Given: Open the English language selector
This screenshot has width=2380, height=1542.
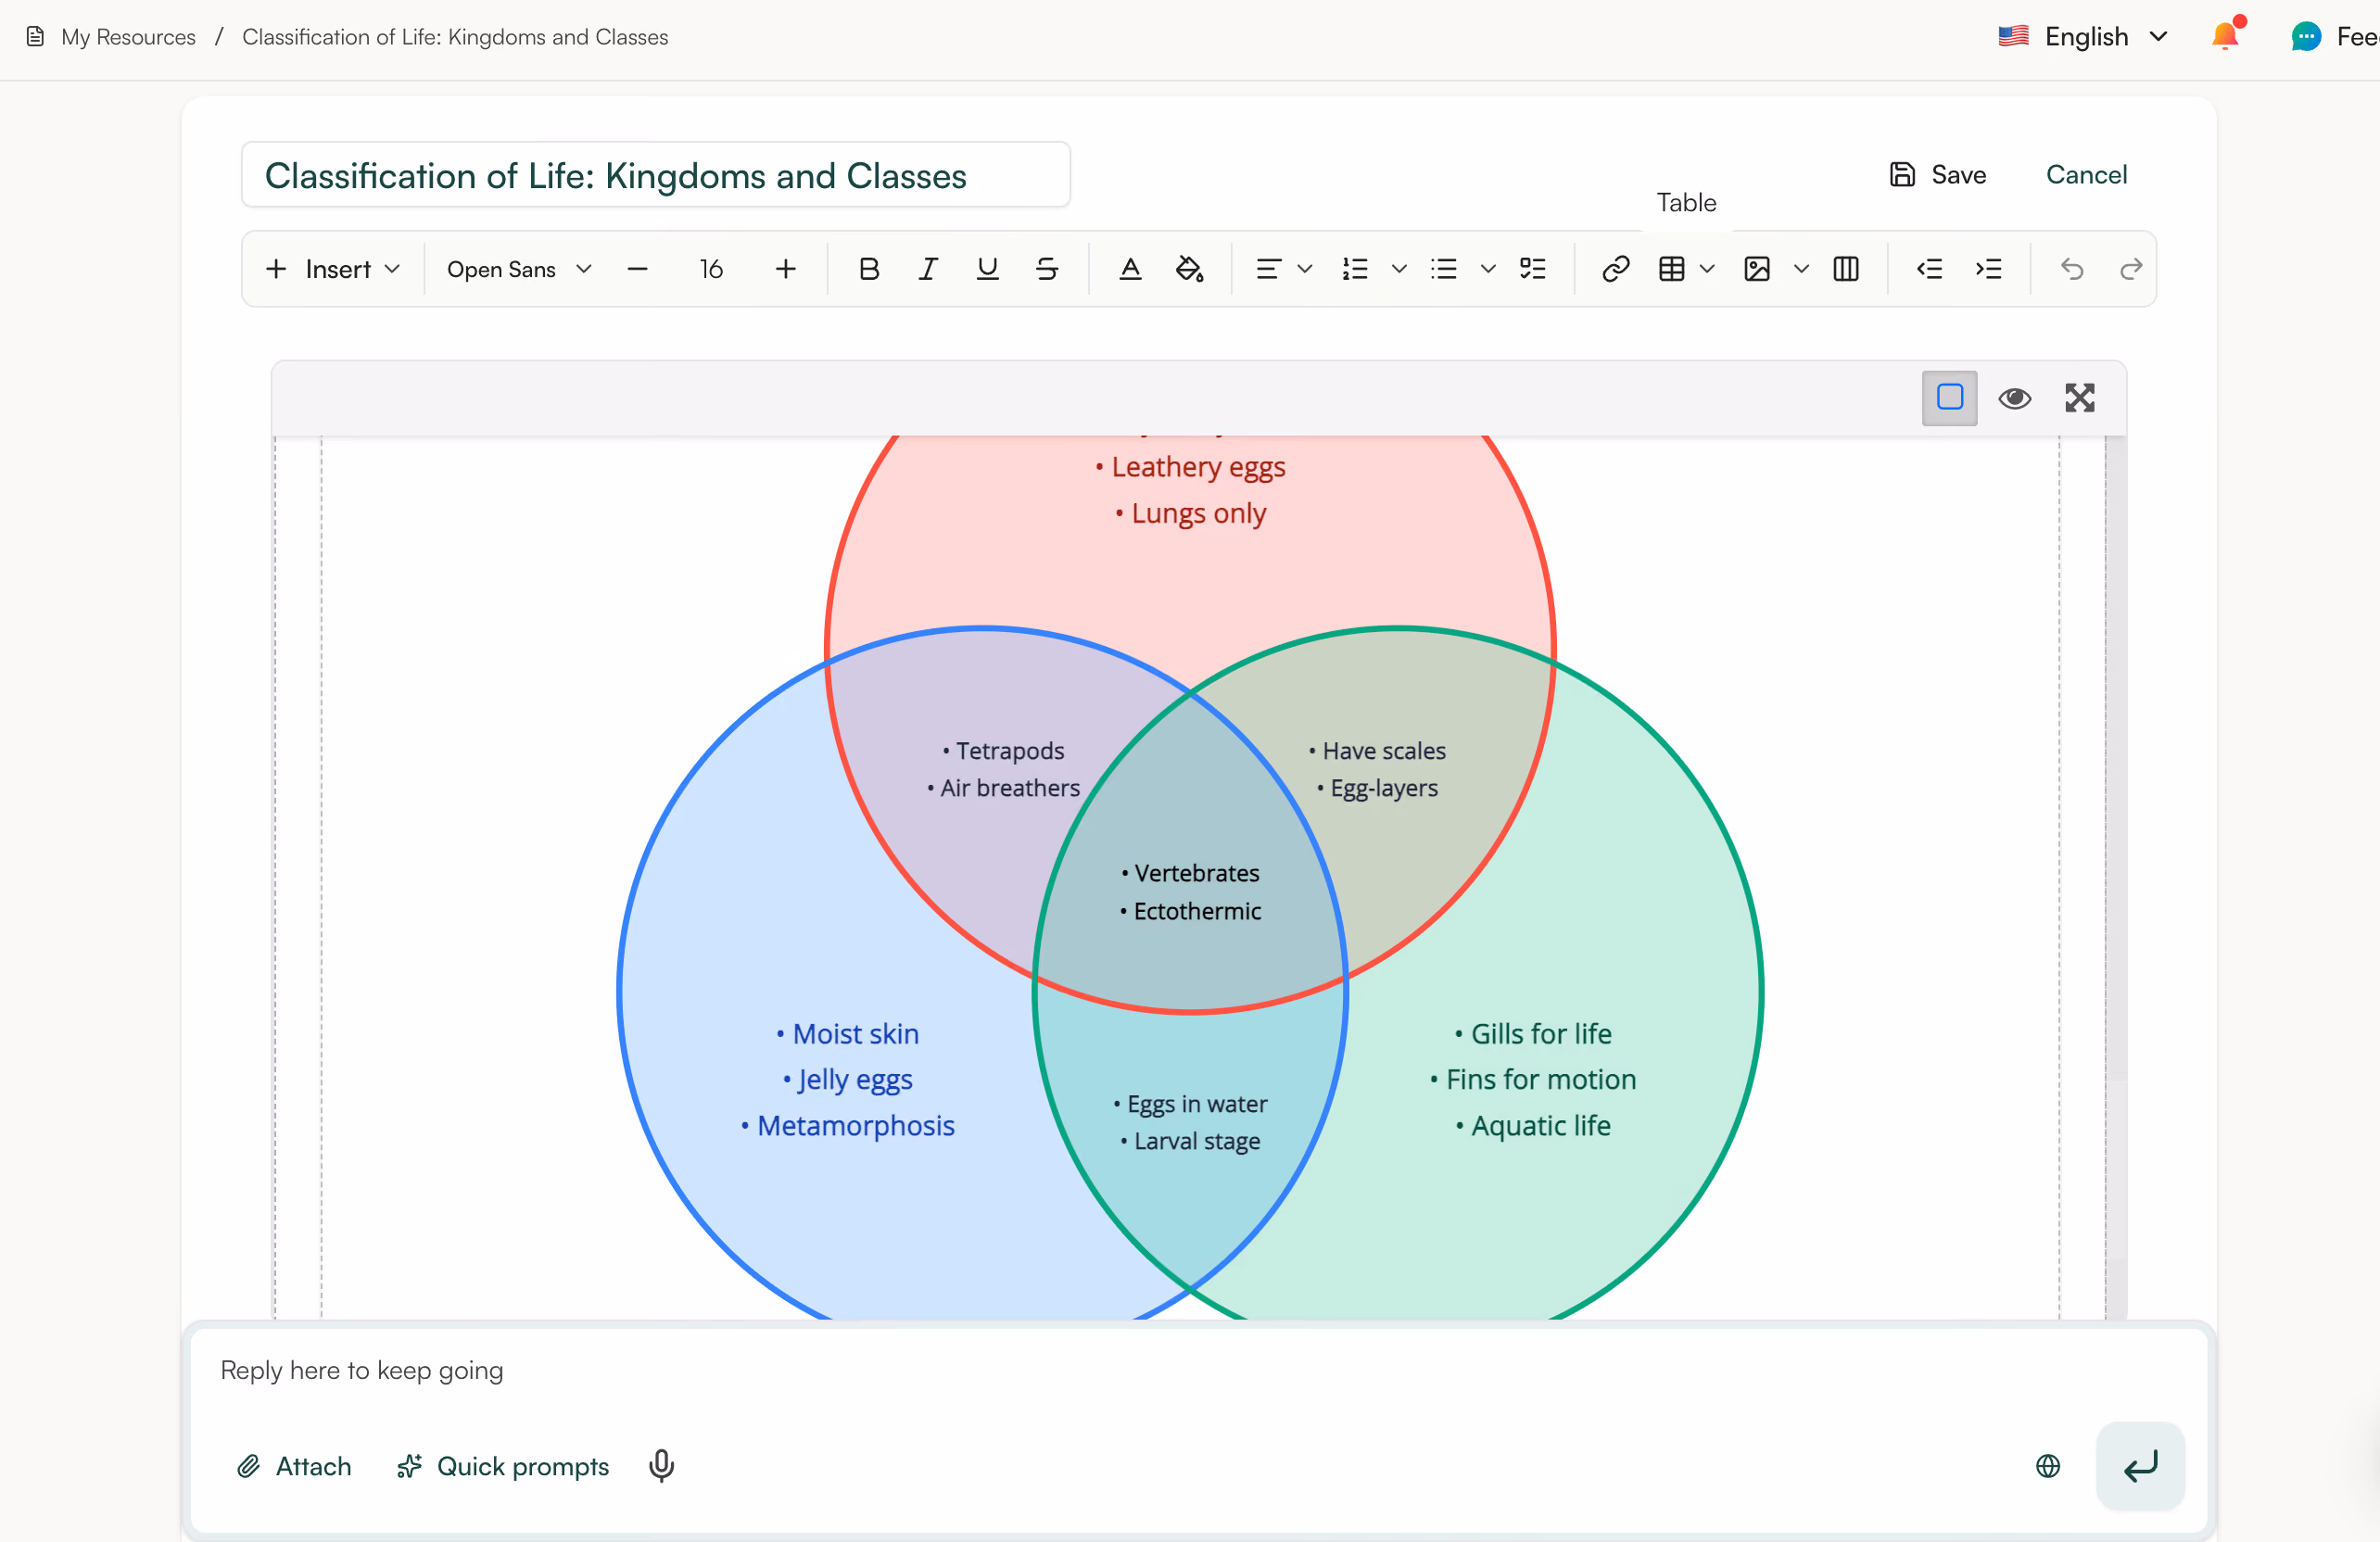Looking at the screenshot, I should [2083, 37].
